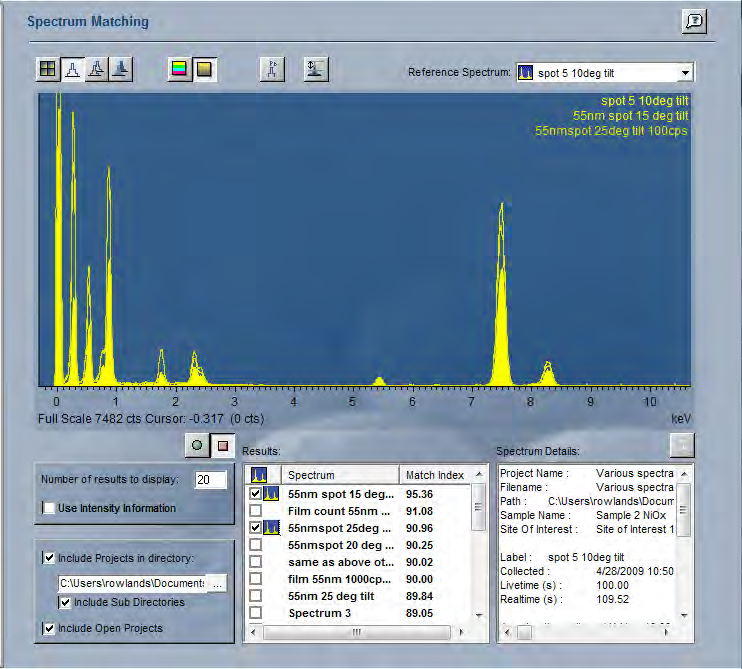Viewport: 742px width, 669px height.
Task: Toggle Include Projects in directory checkbox
Action: pyautogui.click(x=49, y=558)
